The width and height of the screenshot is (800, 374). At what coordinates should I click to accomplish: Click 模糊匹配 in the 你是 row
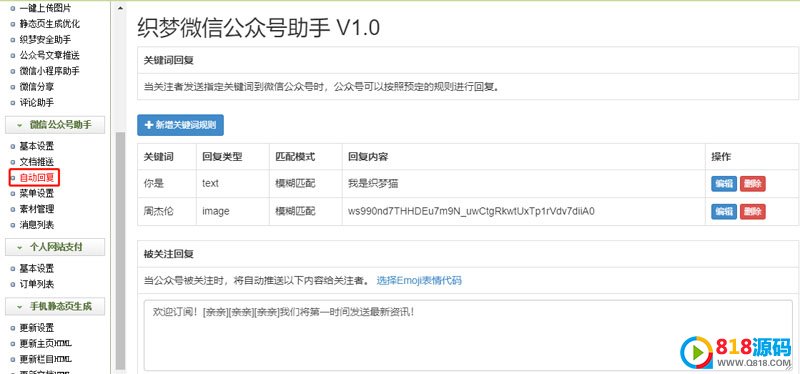pyautogui.click(x=295, y=184)
